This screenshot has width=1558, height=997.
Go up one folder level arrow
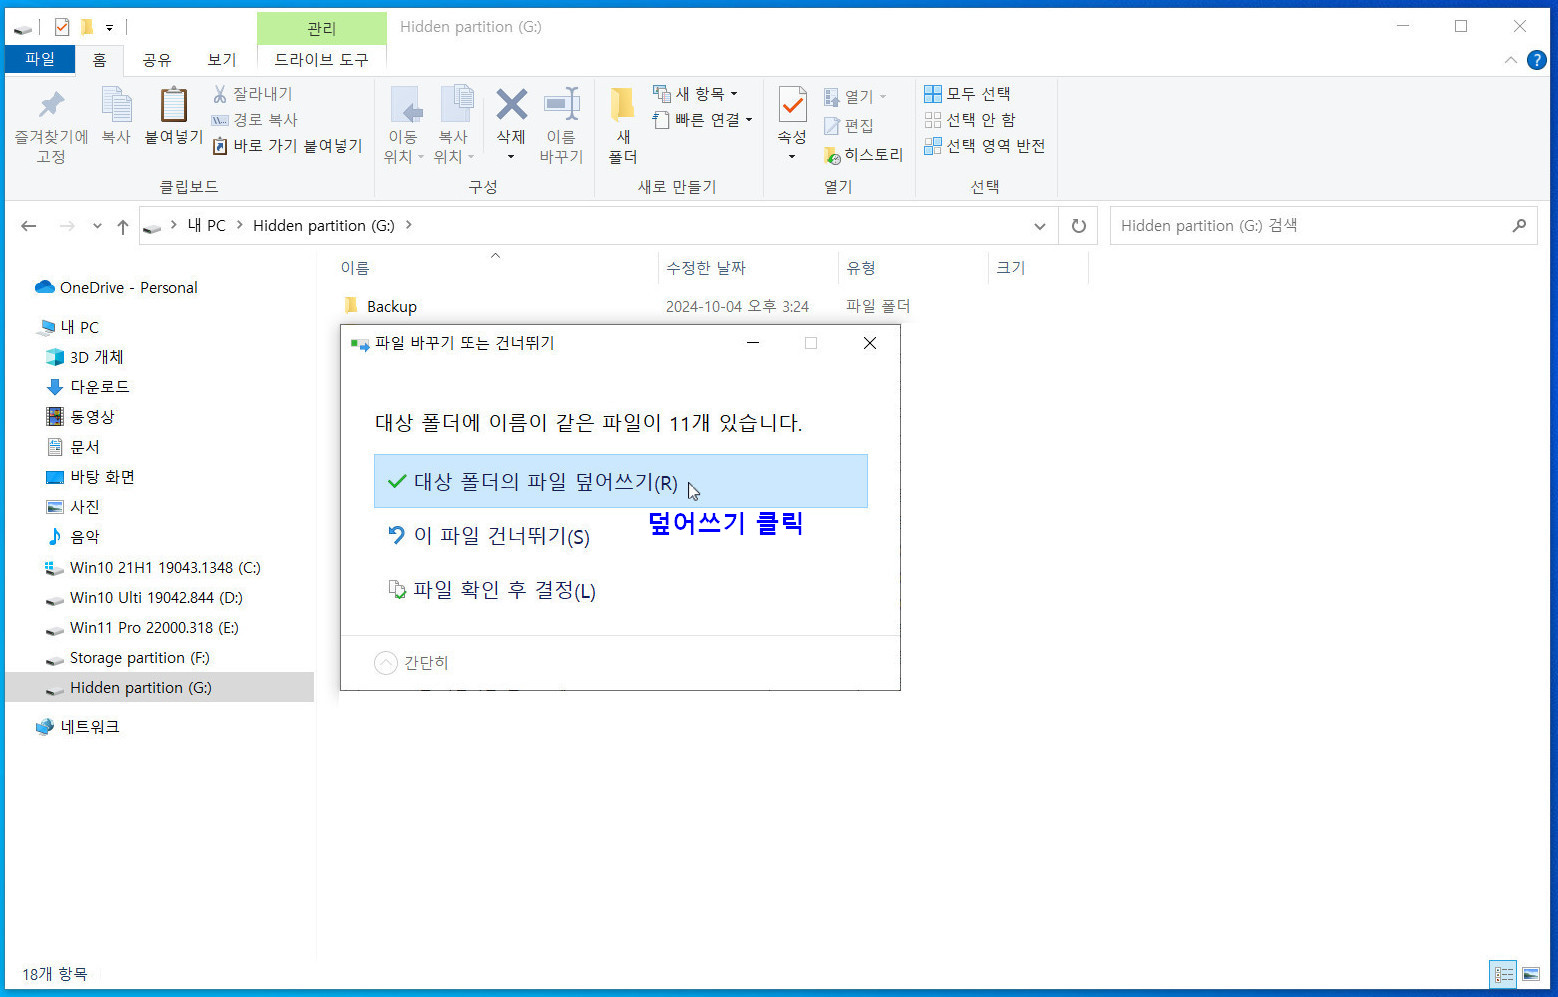coord(123,227)
